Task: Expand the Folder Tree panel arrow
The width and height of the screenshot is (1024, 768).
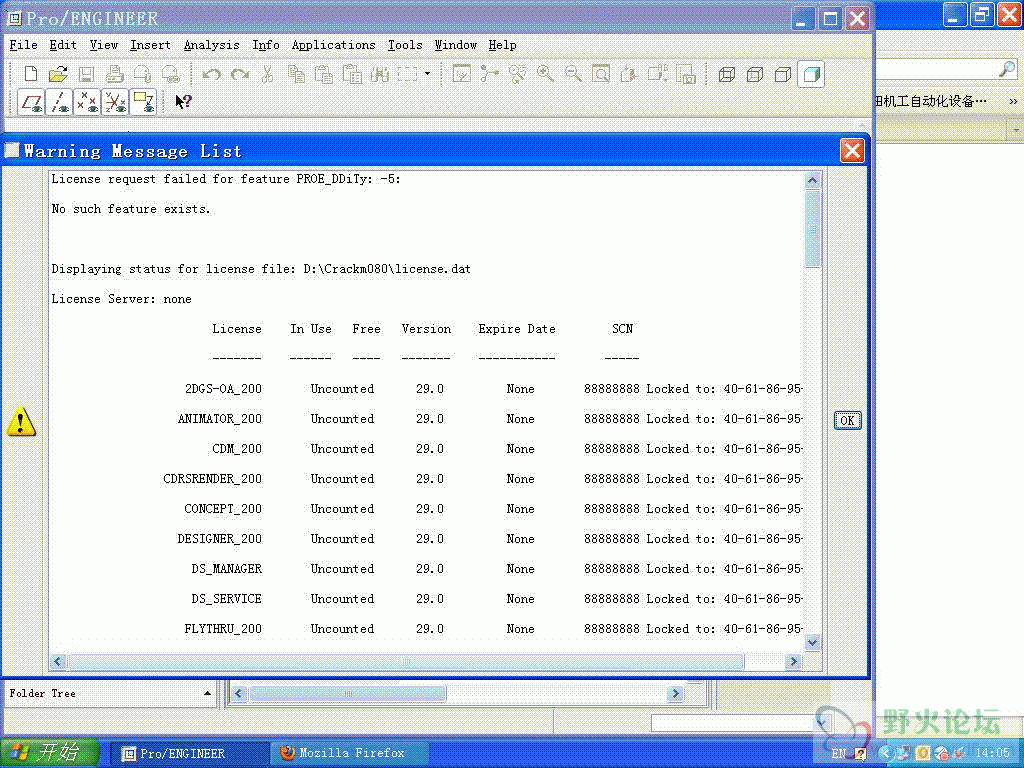Action: (207, 694)
